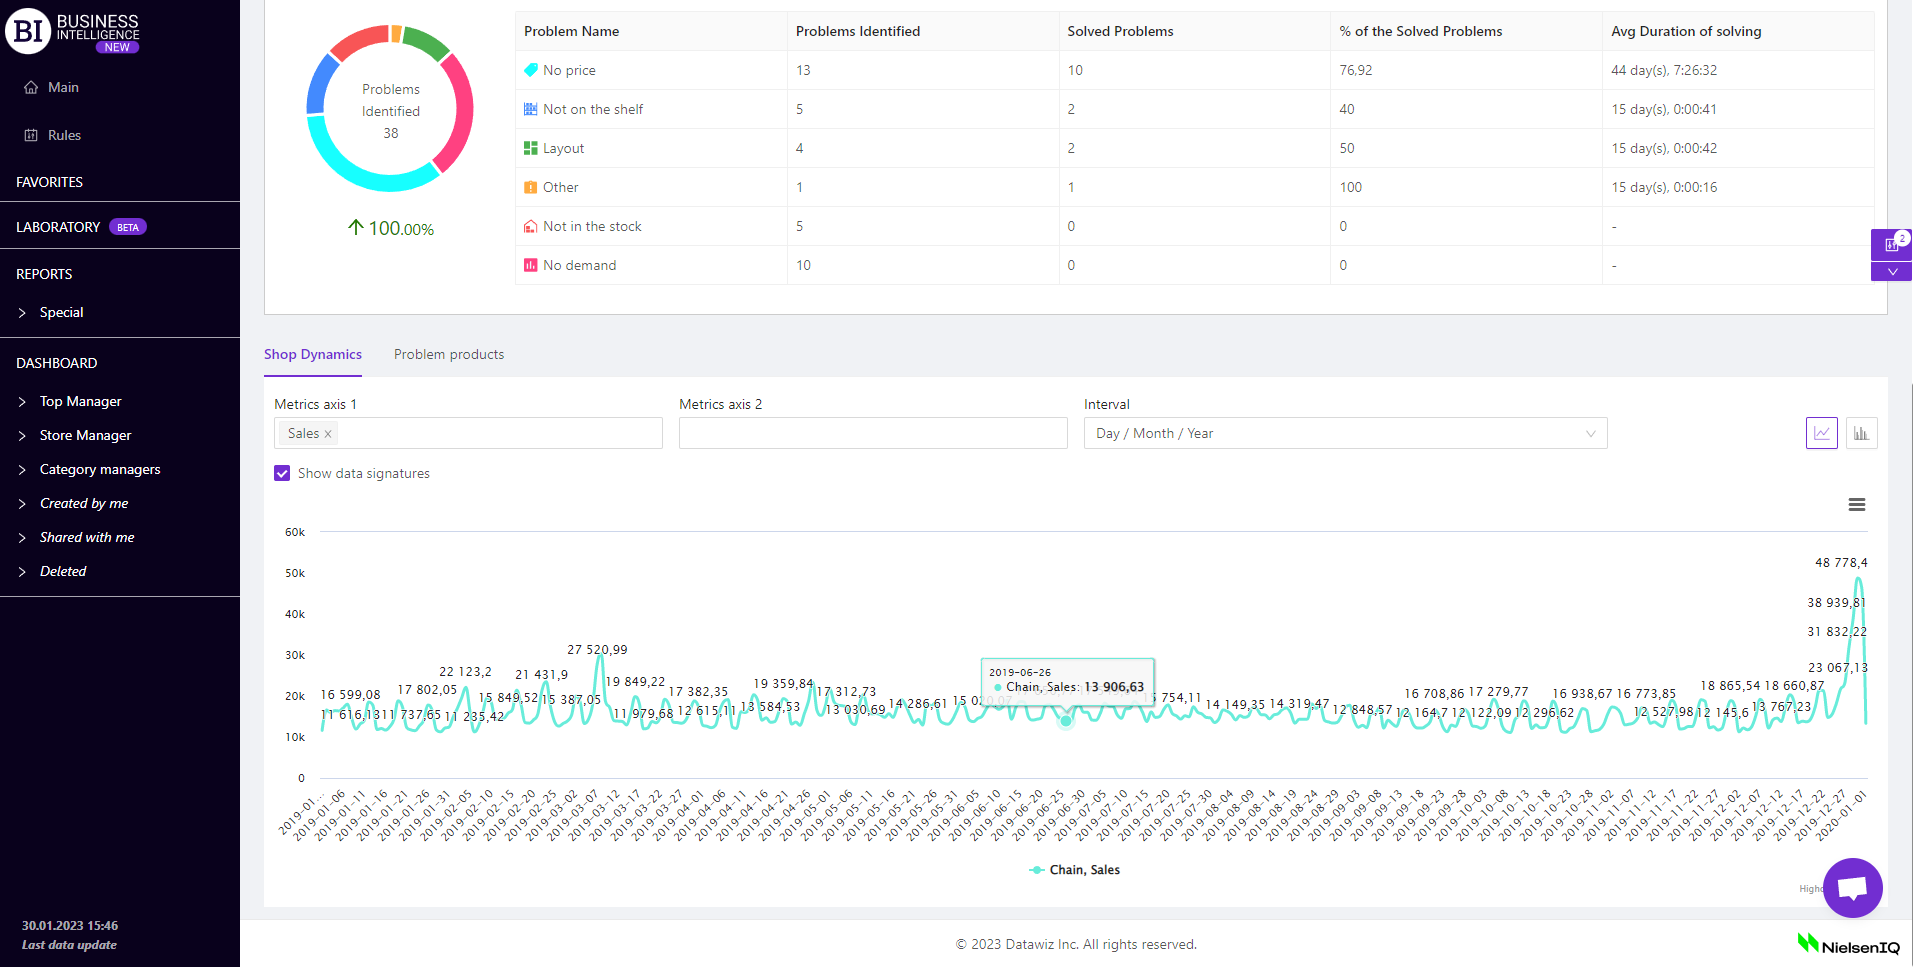Remove the Sales metric tag
1913x967 pixels.
click(328, 434)
